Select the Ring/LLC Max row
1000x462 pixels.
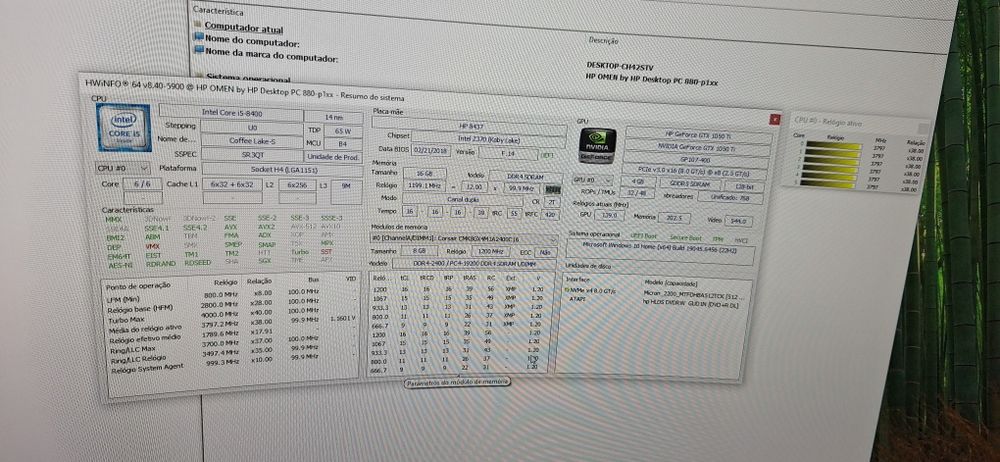(231, 346)
